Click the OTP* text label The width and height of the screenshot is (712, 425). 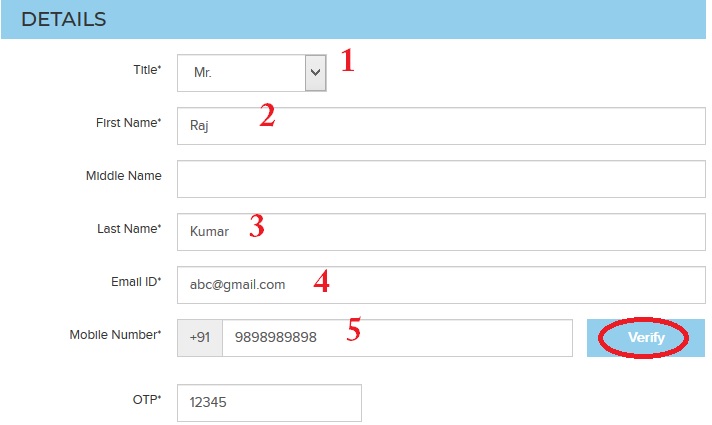(147, 401)
